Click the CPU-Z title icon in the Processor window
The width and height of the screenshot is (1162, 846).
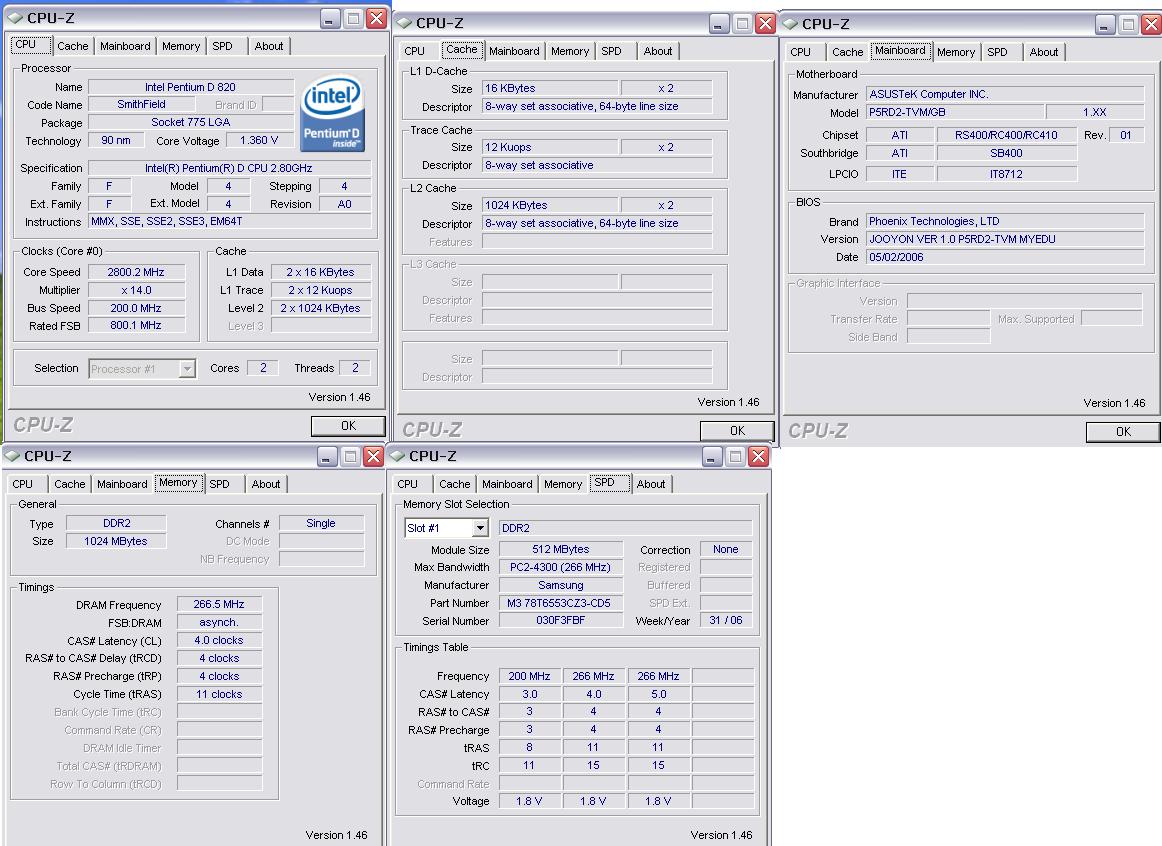[x=16, y=18]
